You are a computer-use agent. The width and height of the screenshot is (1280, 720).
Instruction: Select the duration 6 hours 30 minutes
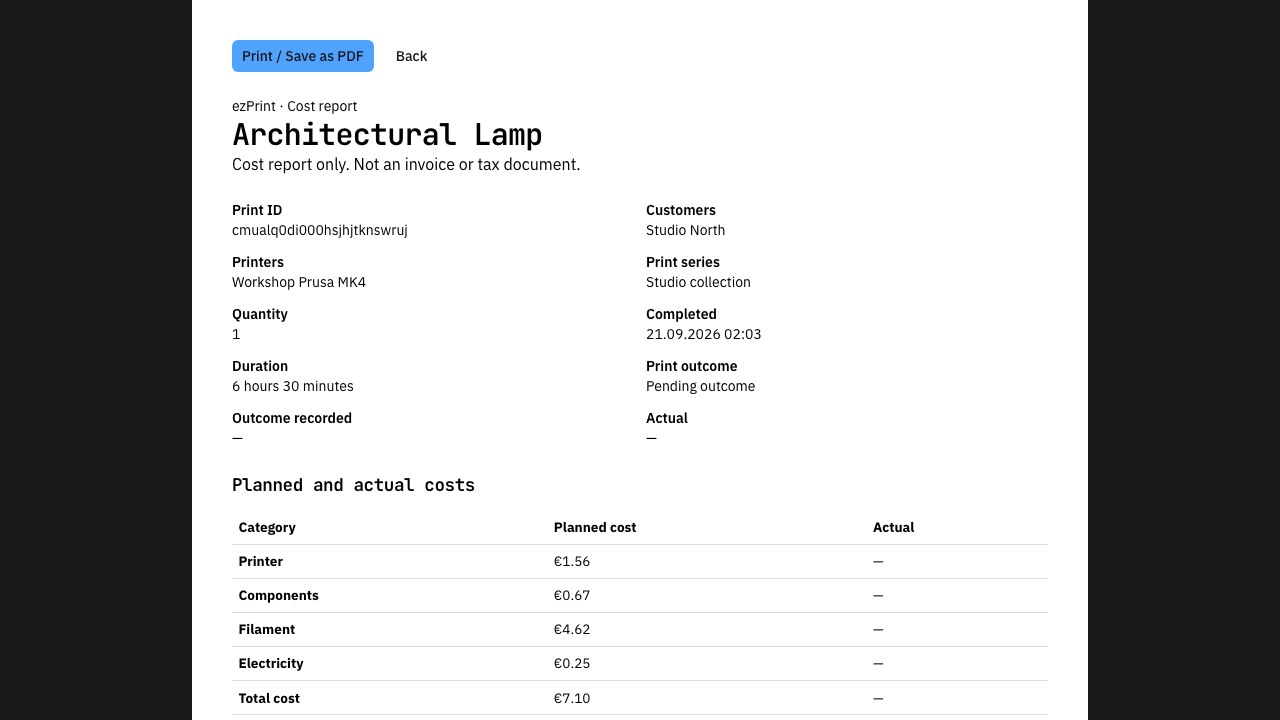[x=293, y=386]
